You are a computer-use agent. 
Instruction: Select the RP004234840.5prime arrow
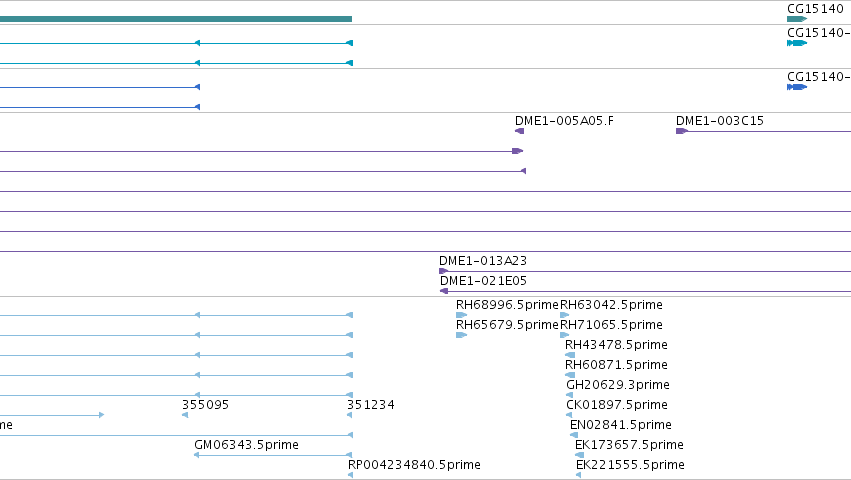point(351,475)
